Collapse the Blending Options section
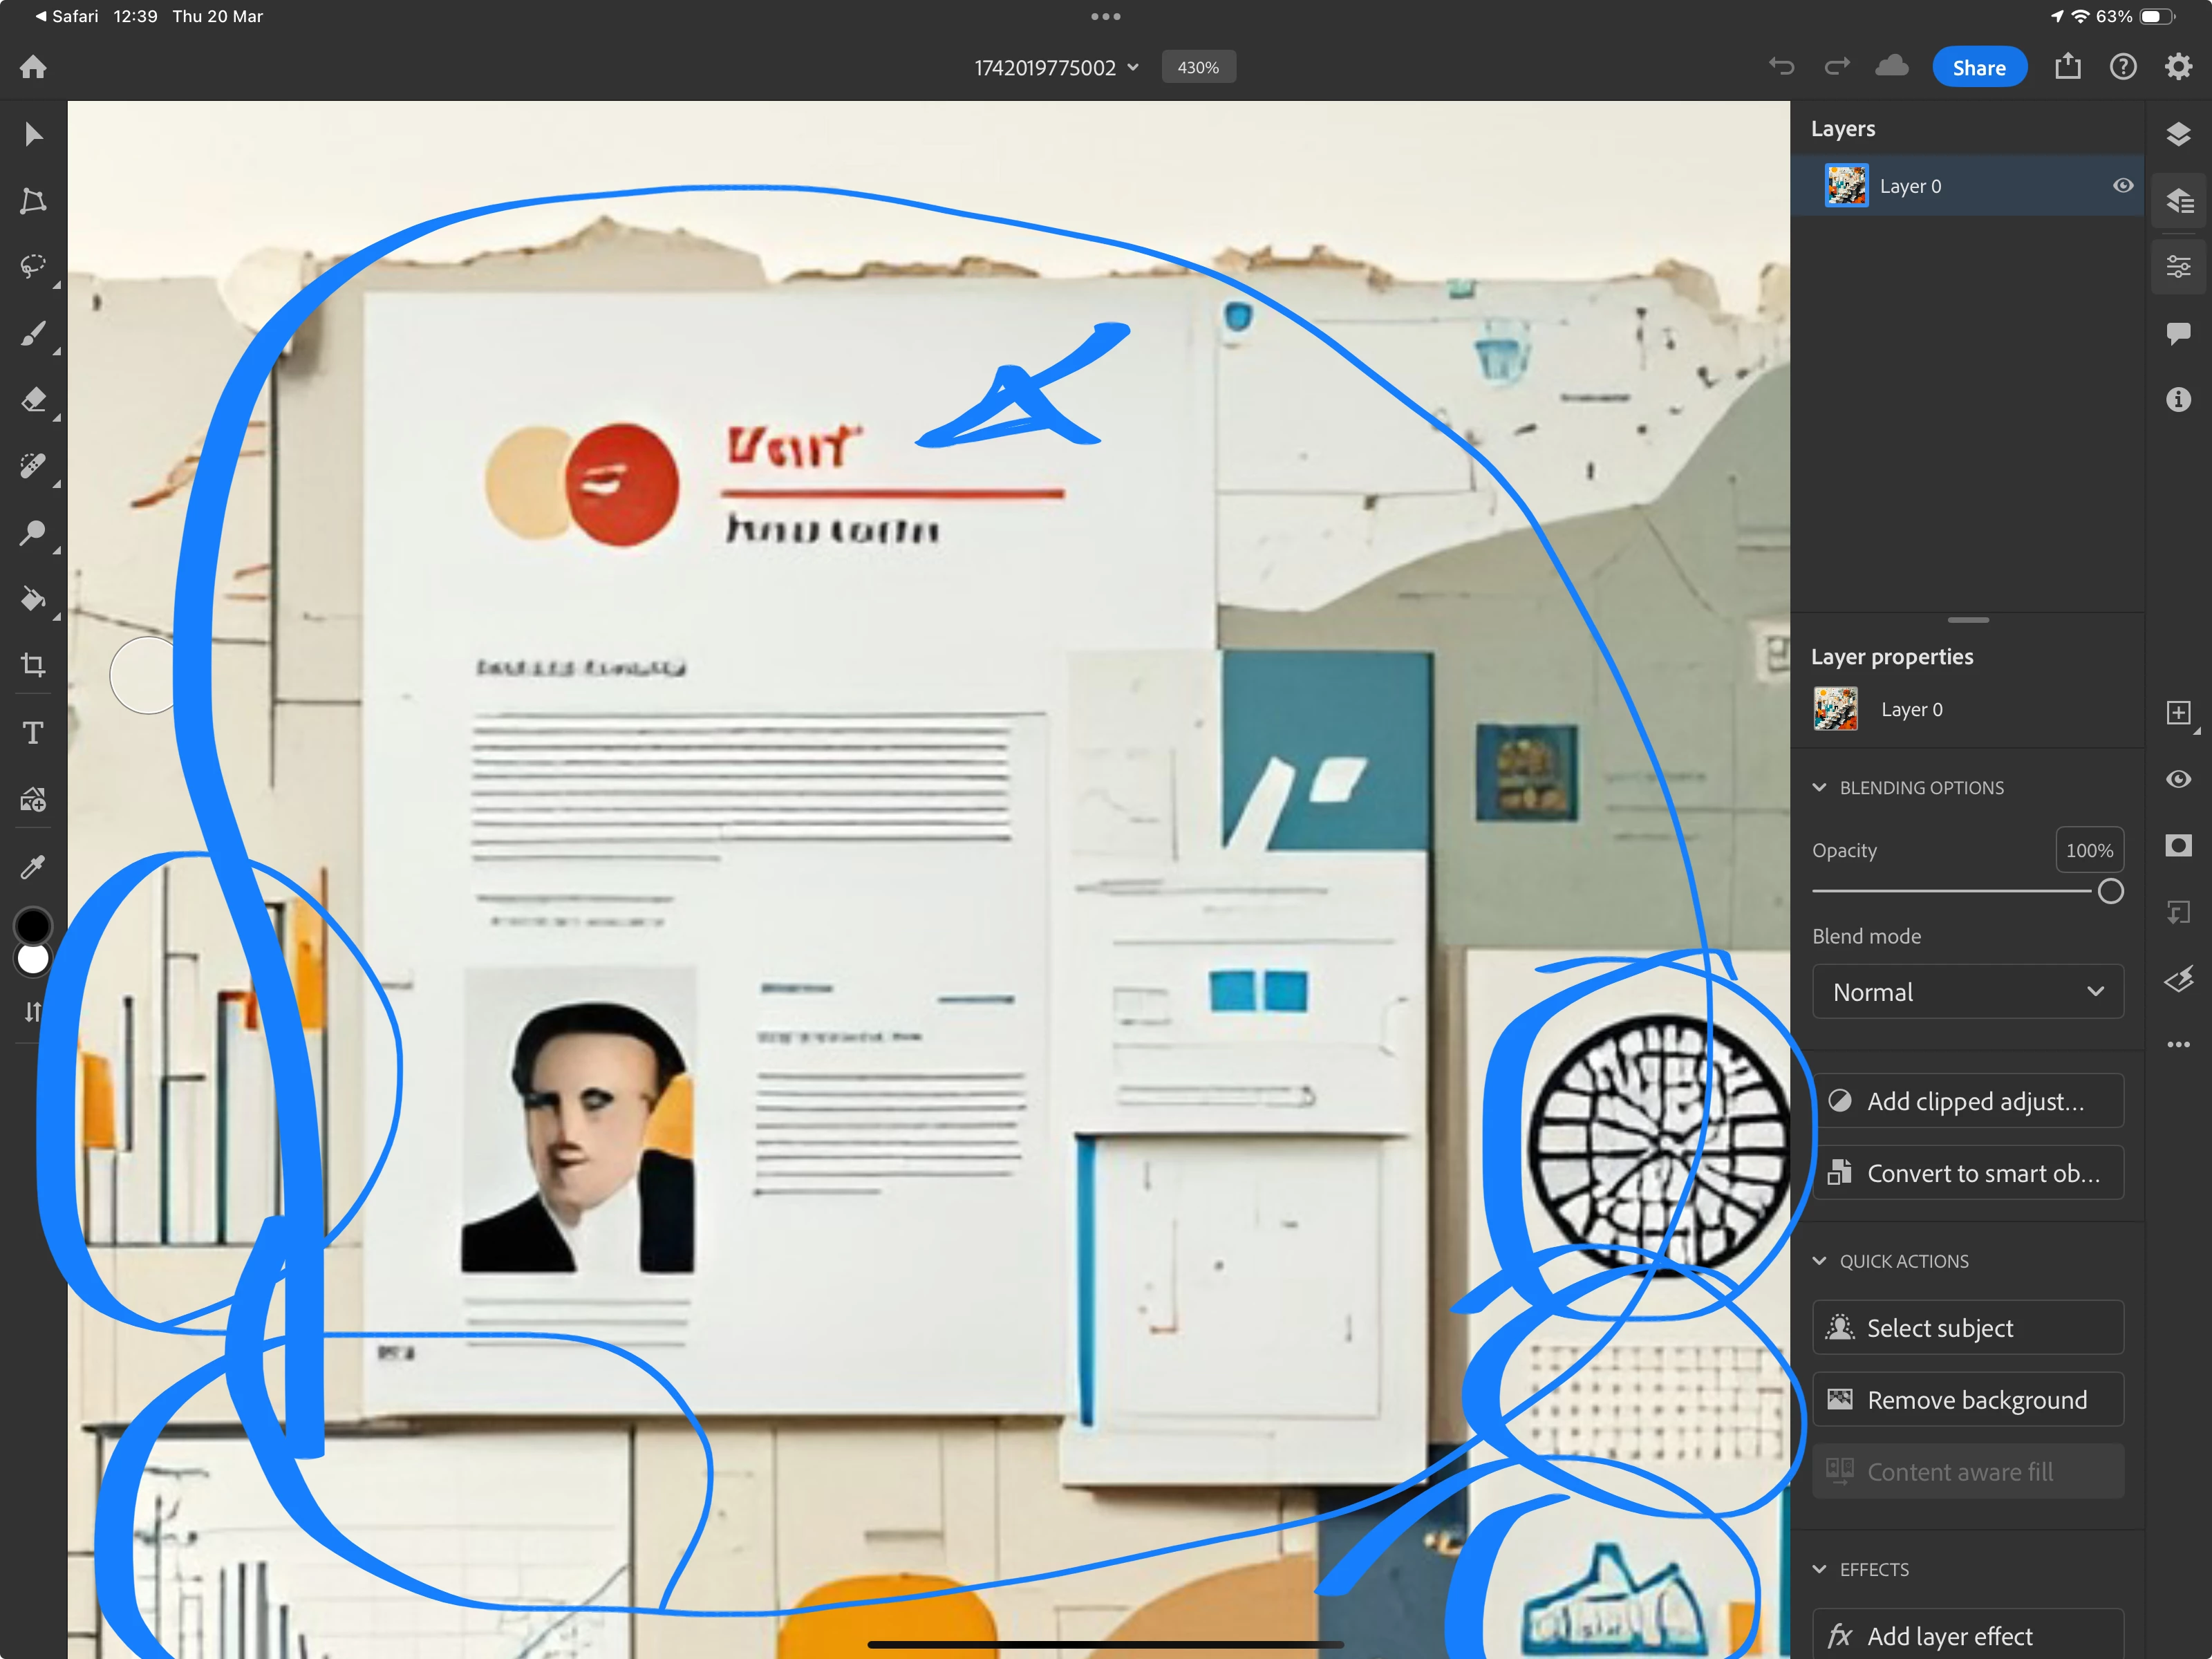Image resolution: width=2212 pixels, height=1659 pixels. pyautogui.click(x=1819, y=788)
